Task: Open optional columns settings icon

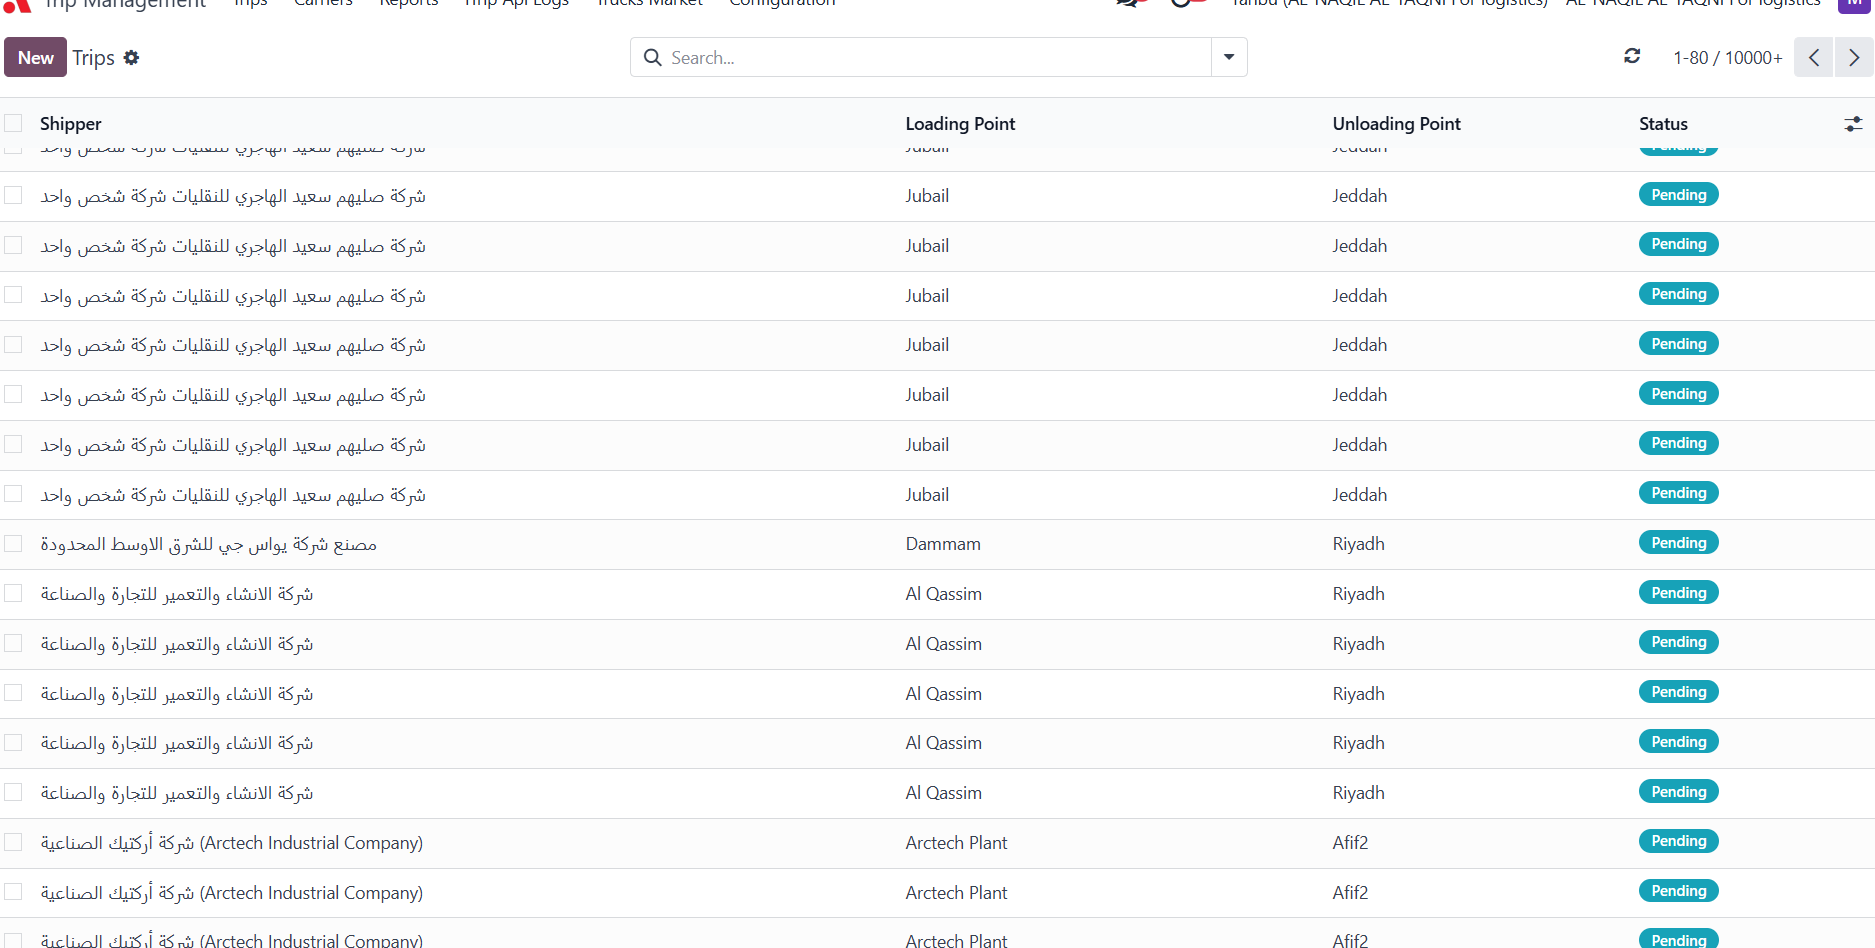Action: (1853, 124)
